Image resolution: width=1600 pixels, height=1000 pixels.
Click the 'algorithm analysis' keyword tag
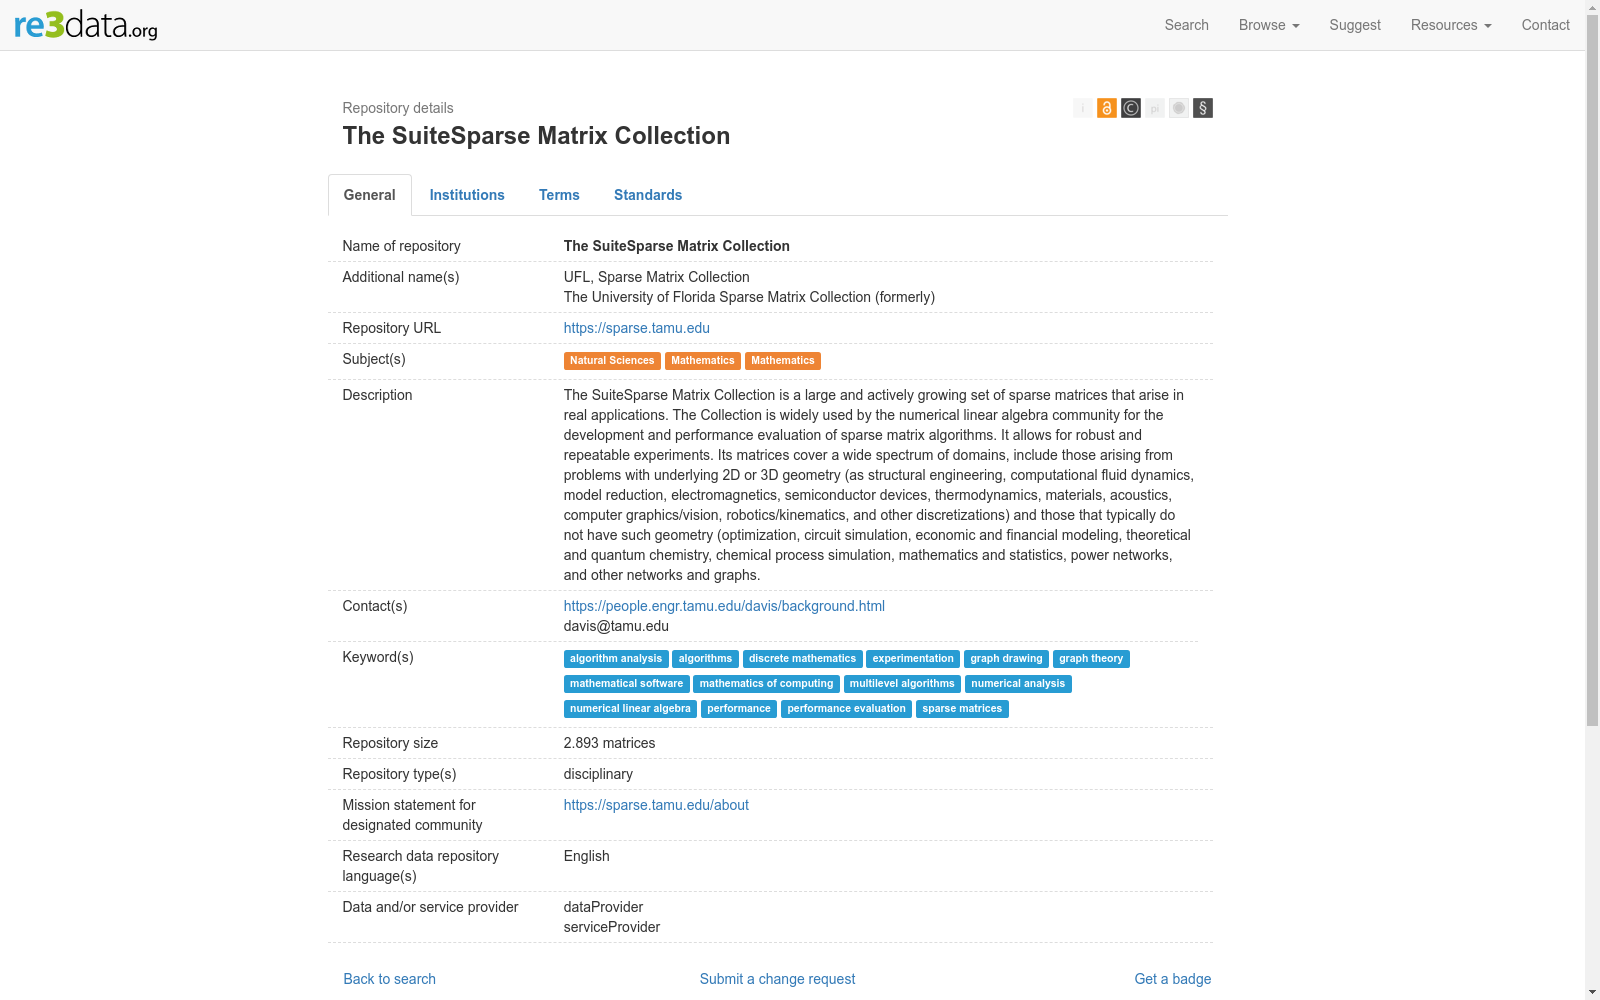coord(616,659)
